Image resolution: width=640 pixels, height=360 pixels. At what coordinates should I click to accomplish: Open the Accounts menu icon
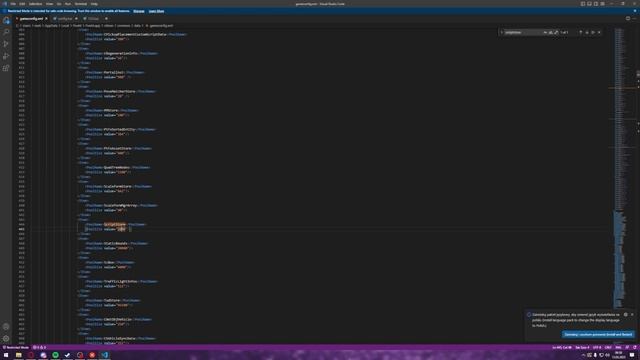click(x=6, y=327)
